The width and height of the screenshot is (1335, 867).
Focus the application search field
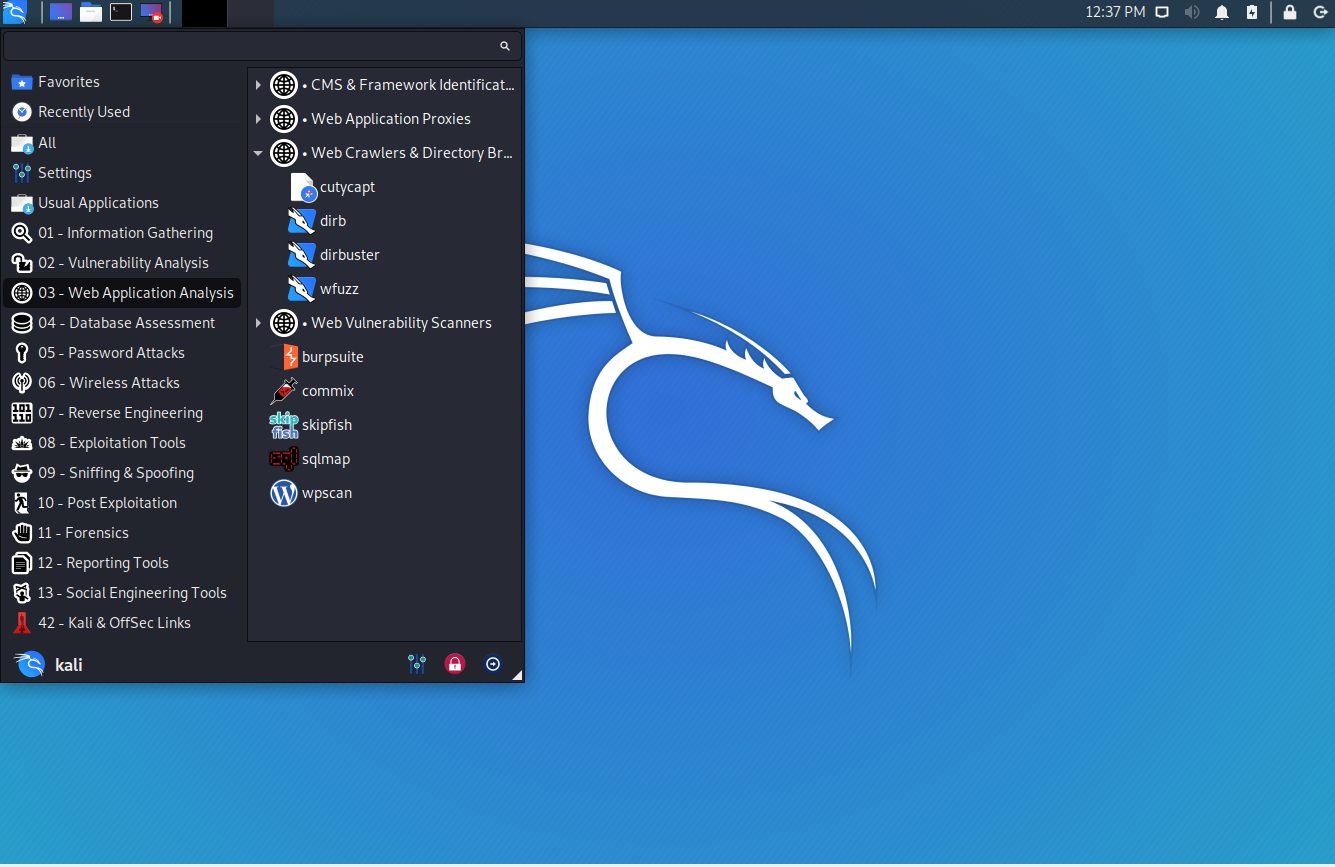262,46
